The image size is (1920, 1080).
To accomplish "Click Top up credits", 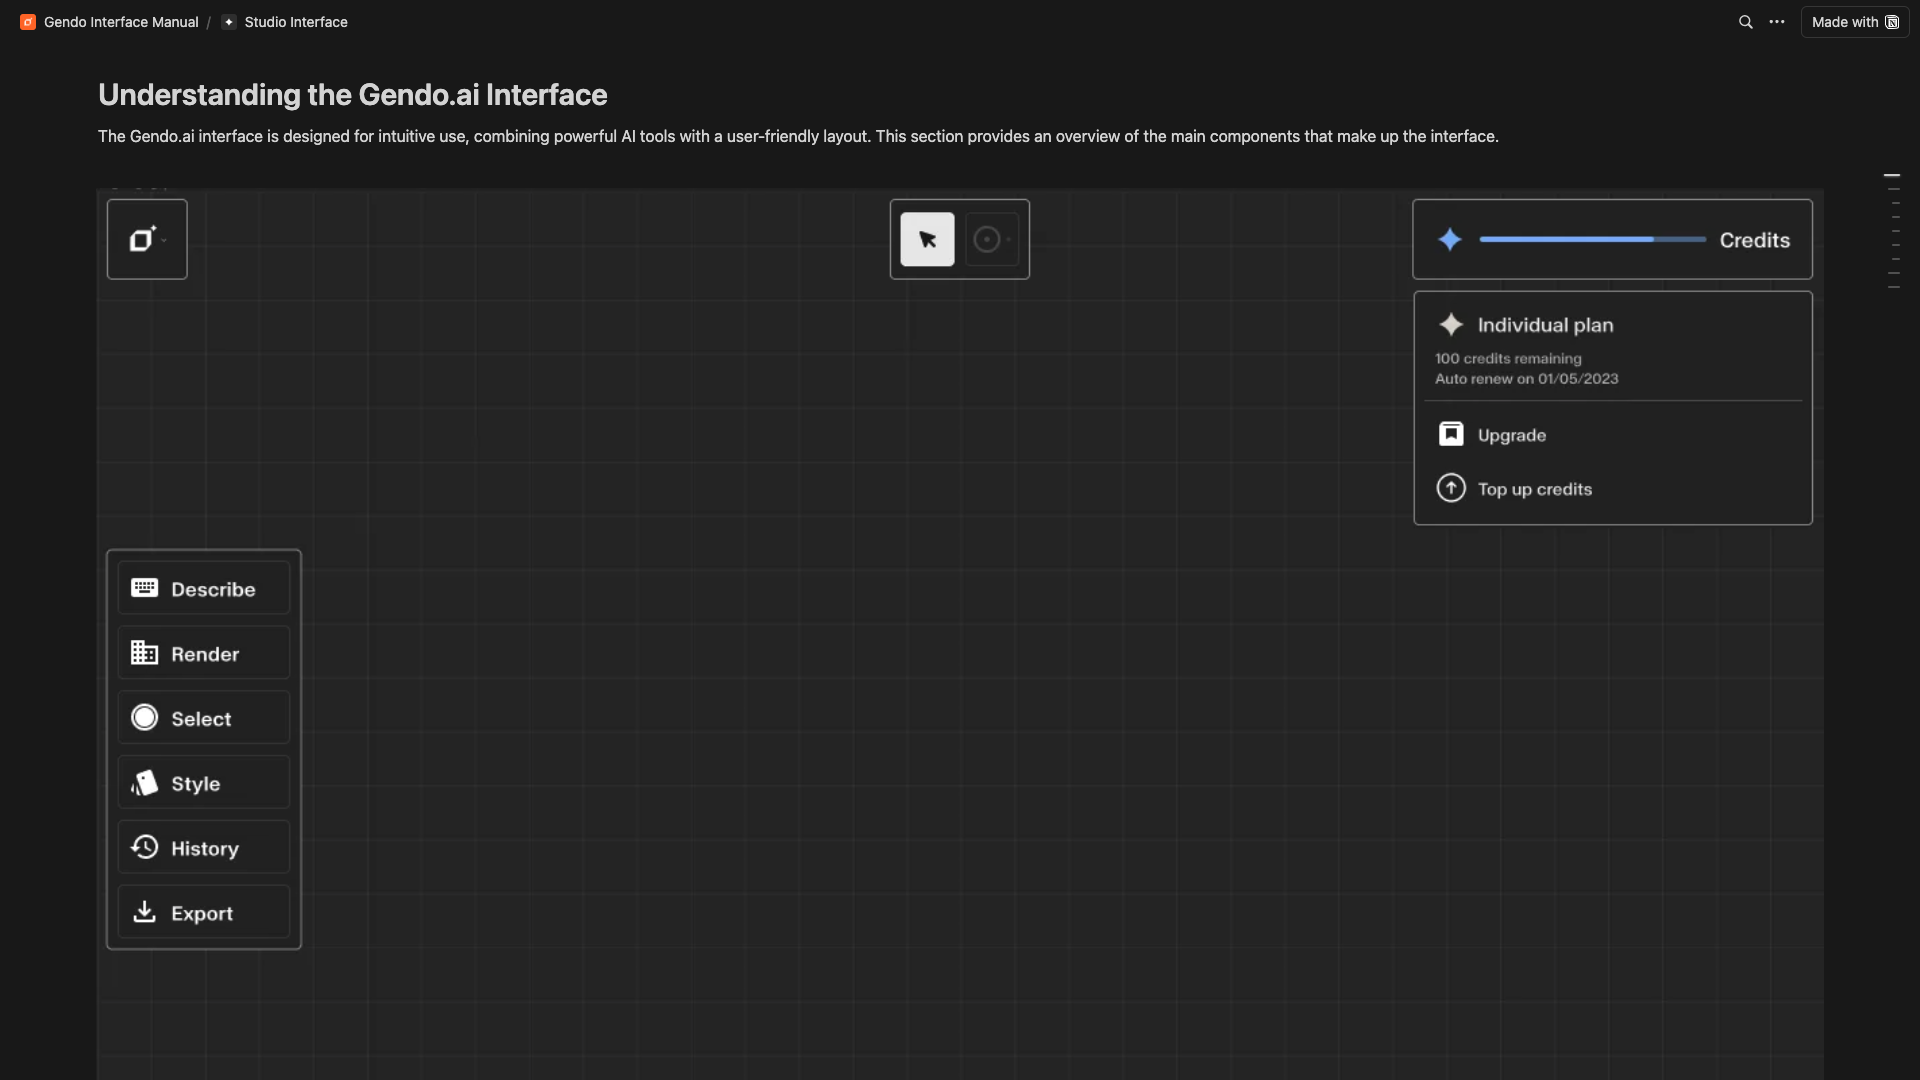I will tap(1534, 489).
